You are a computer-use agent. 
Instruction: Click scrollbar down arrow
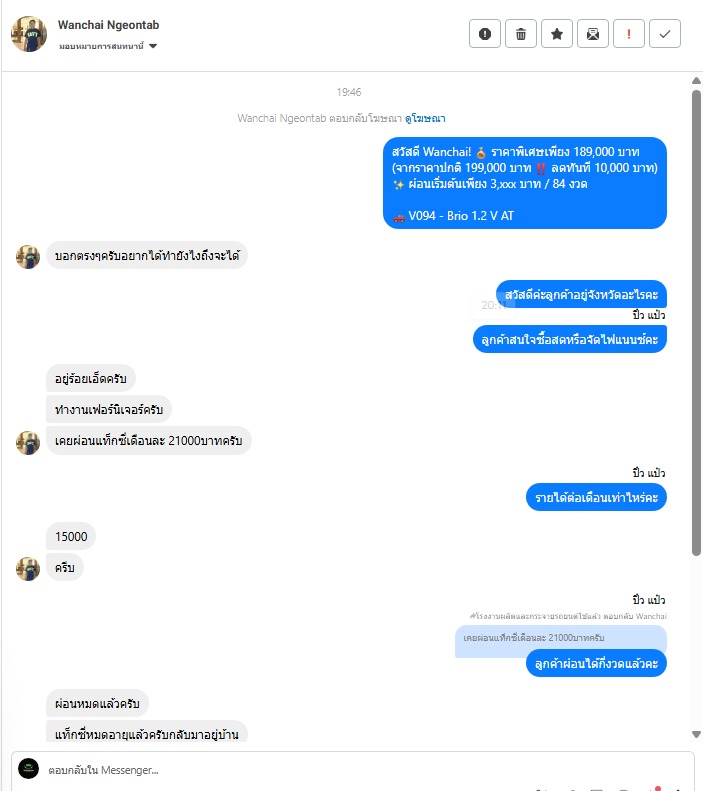(x=696, y=734)
